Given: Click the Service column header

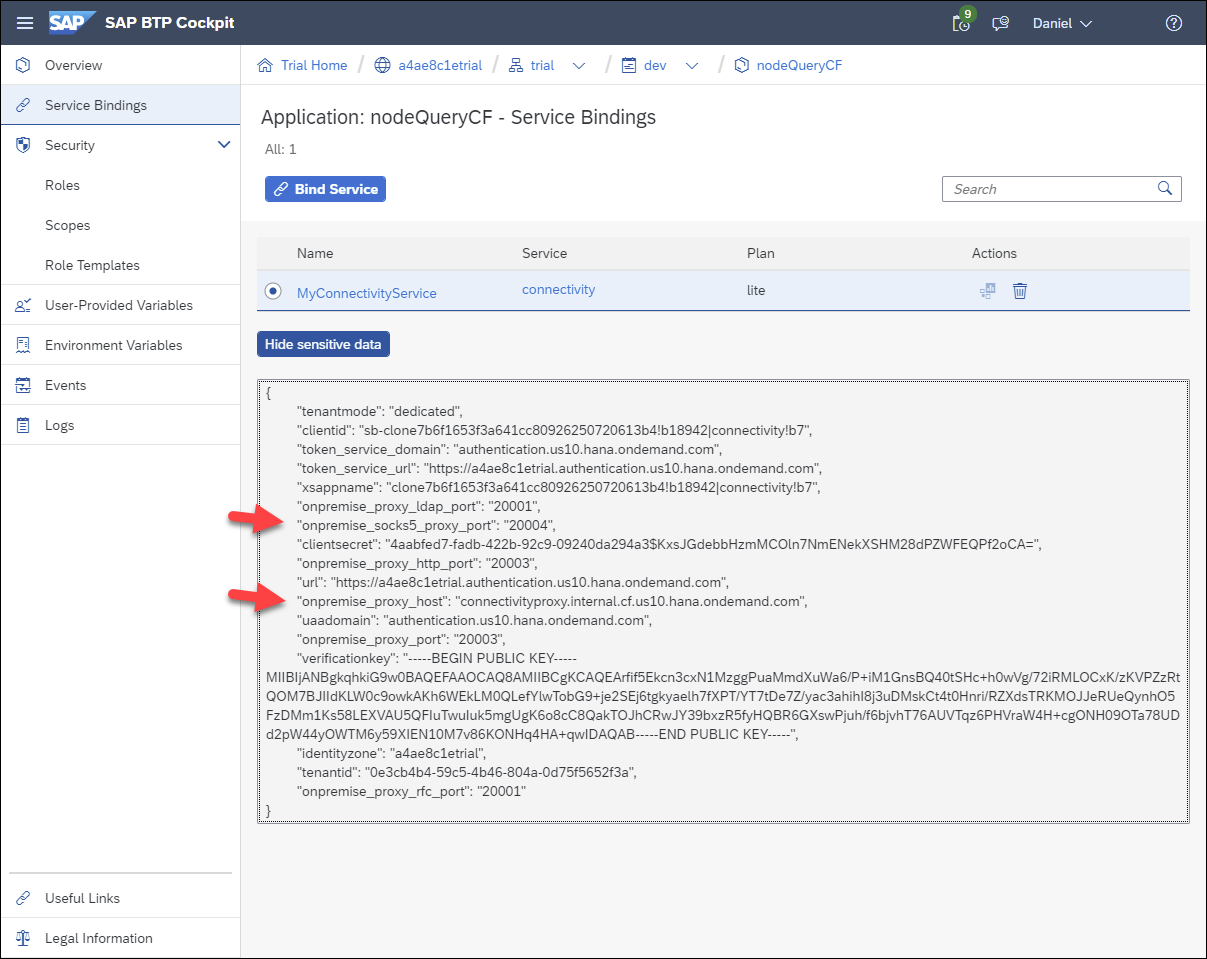Looking at the screenshot, I should pyautogui.click(x=544, y=253).
